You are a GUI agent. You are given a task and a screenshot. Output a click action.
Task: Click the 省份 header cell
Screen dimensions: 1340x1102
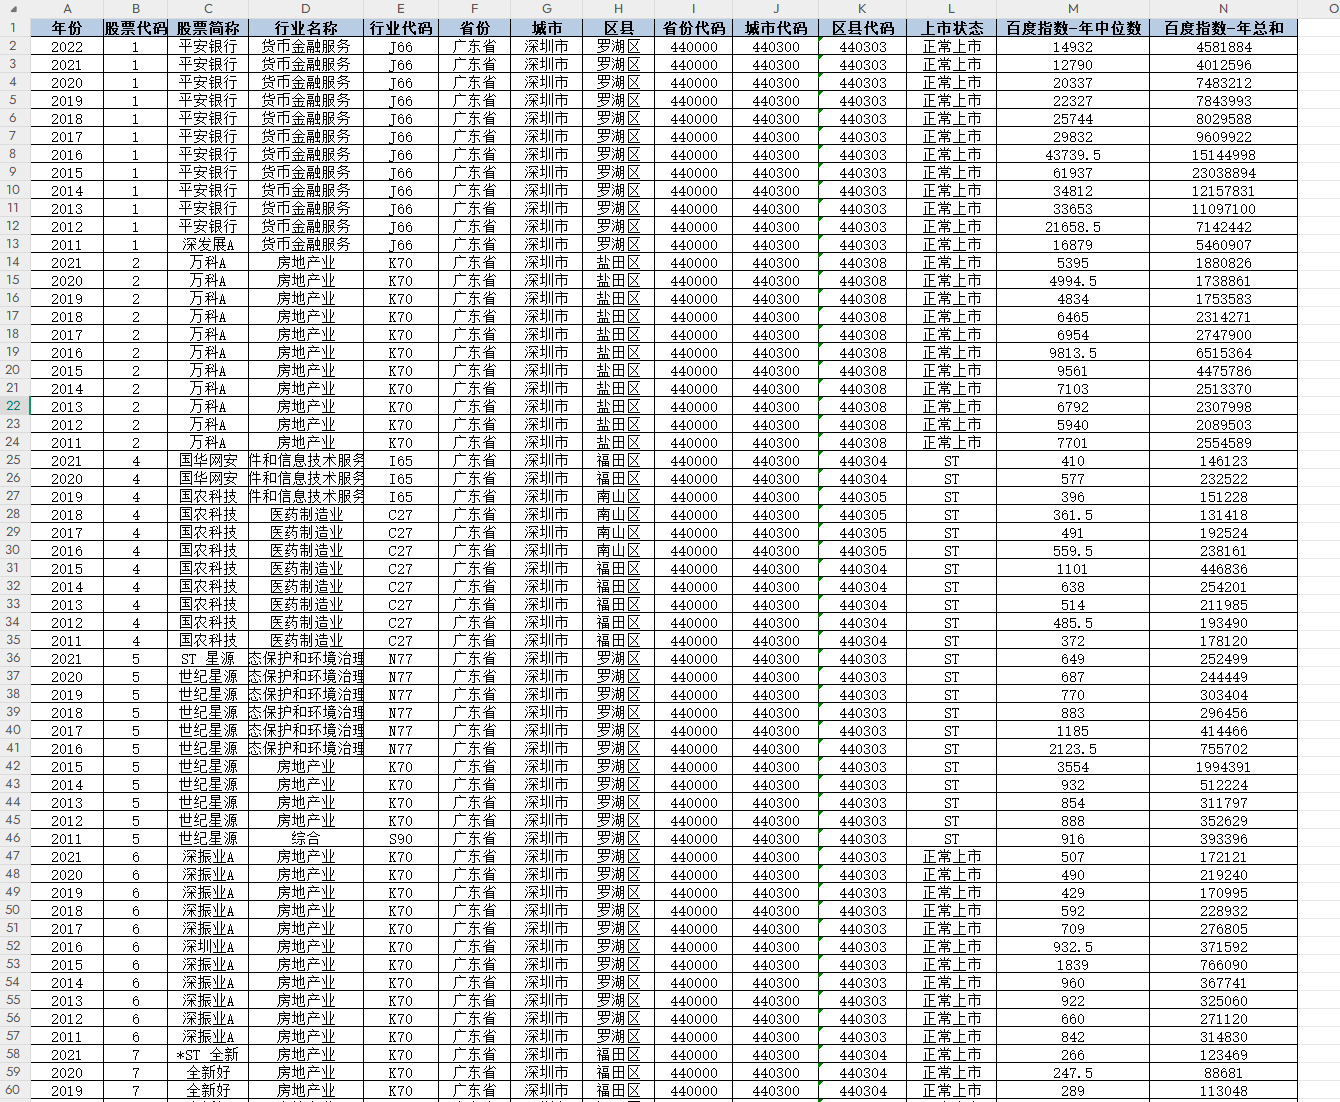(474, 28)
